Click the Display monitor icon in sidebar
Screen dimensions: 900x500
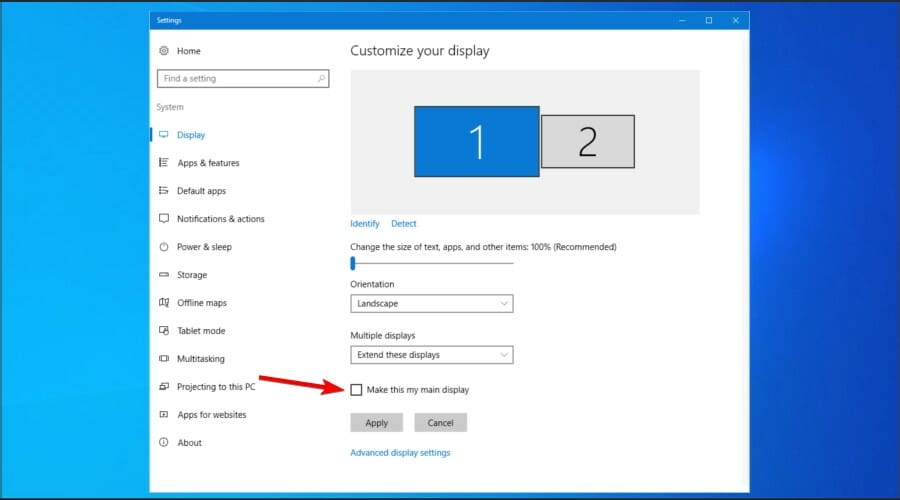click(x=164, y=134)
